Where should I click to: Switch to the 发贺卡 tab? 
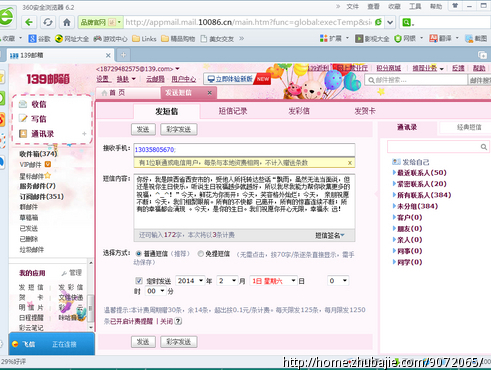click(365, 111)
